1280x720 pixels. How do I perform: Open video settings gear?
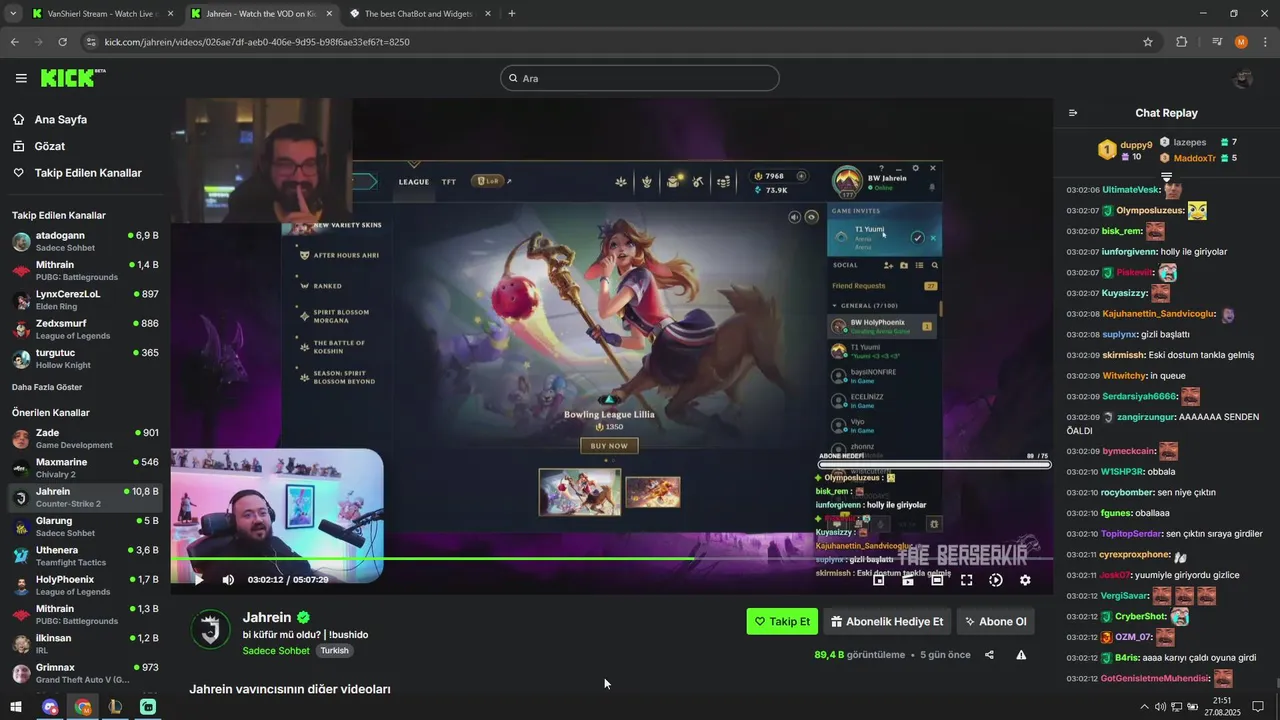tap(1025, 580)
